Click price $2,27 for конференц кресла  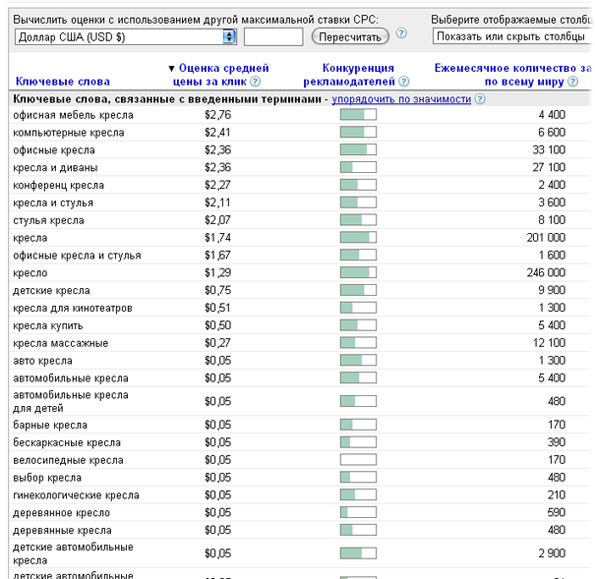(x=218, y=185)
